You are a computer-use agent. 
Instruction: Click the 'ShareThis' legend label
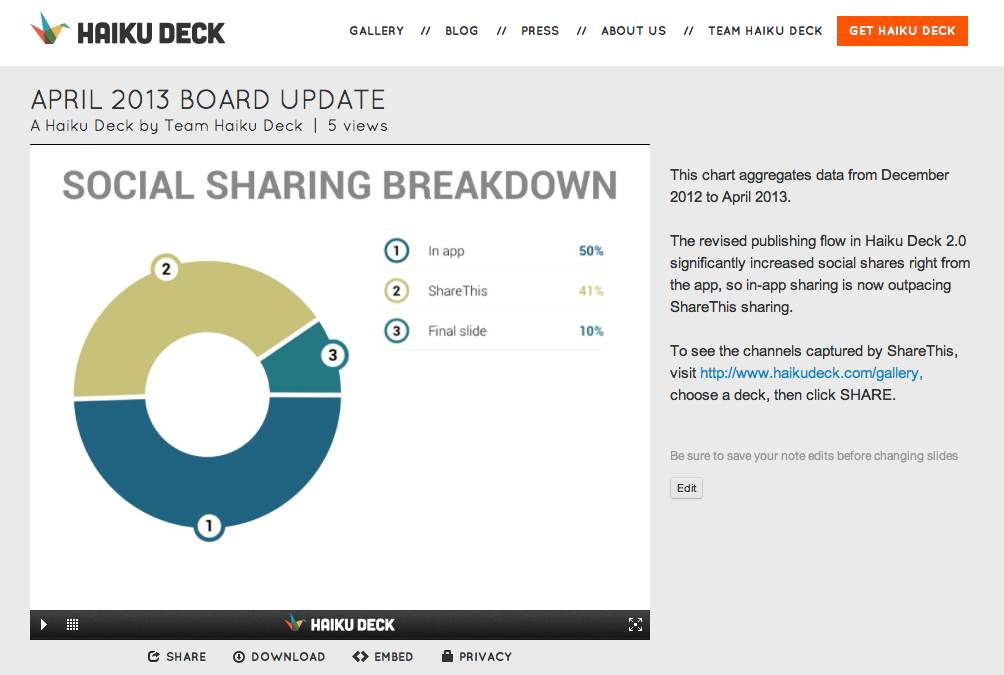point(458,291)
